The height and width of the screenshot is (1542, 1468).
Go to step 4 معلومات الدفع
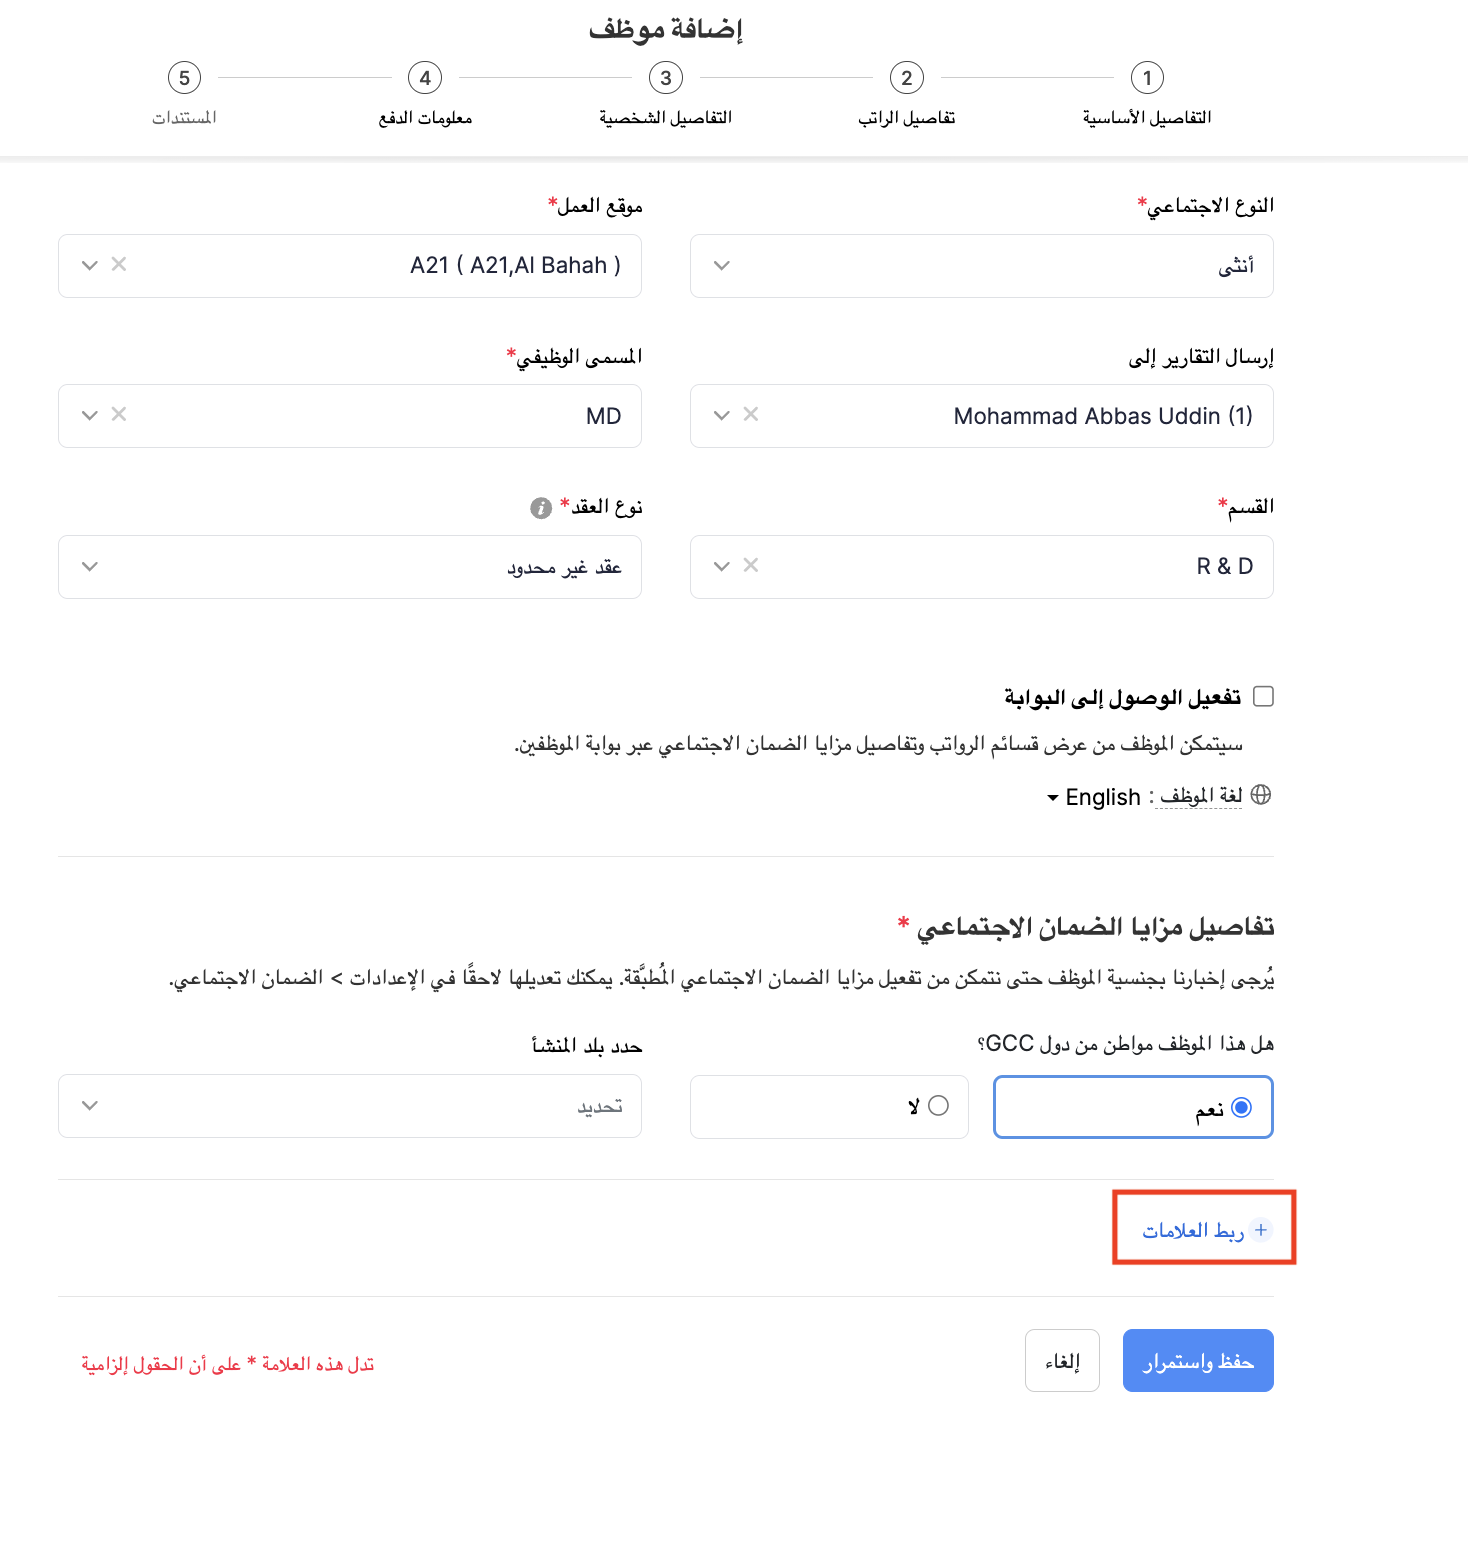coord(425,78)
